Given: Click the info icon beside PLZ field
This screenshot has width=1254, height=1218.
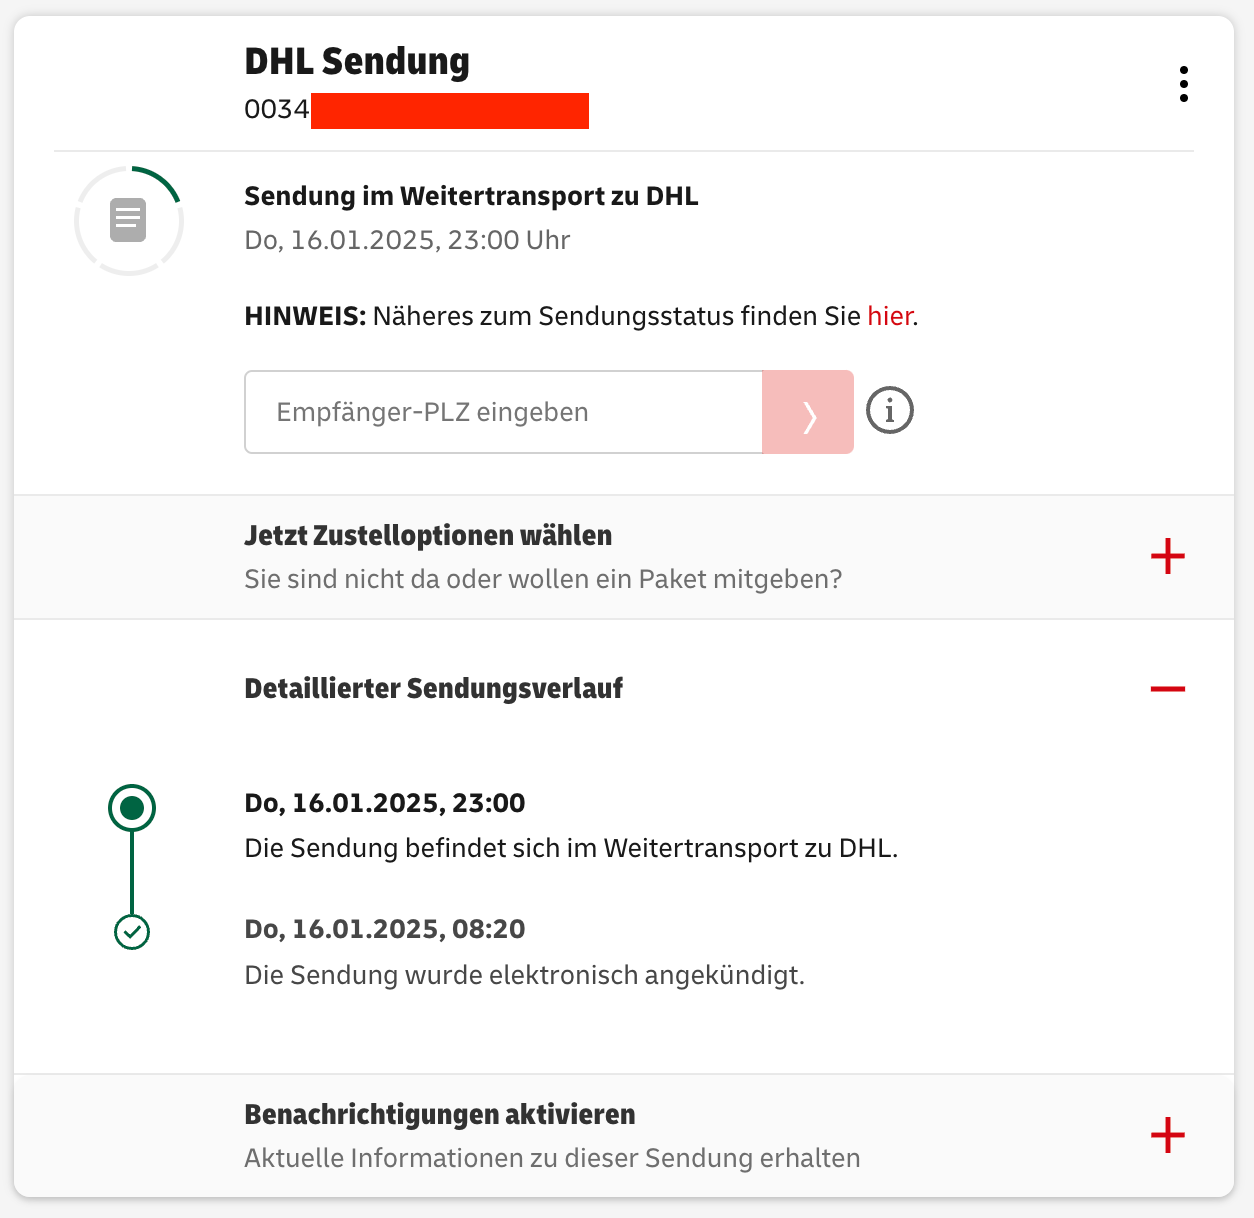Looking at the screenshot, I should coord(890,411).
